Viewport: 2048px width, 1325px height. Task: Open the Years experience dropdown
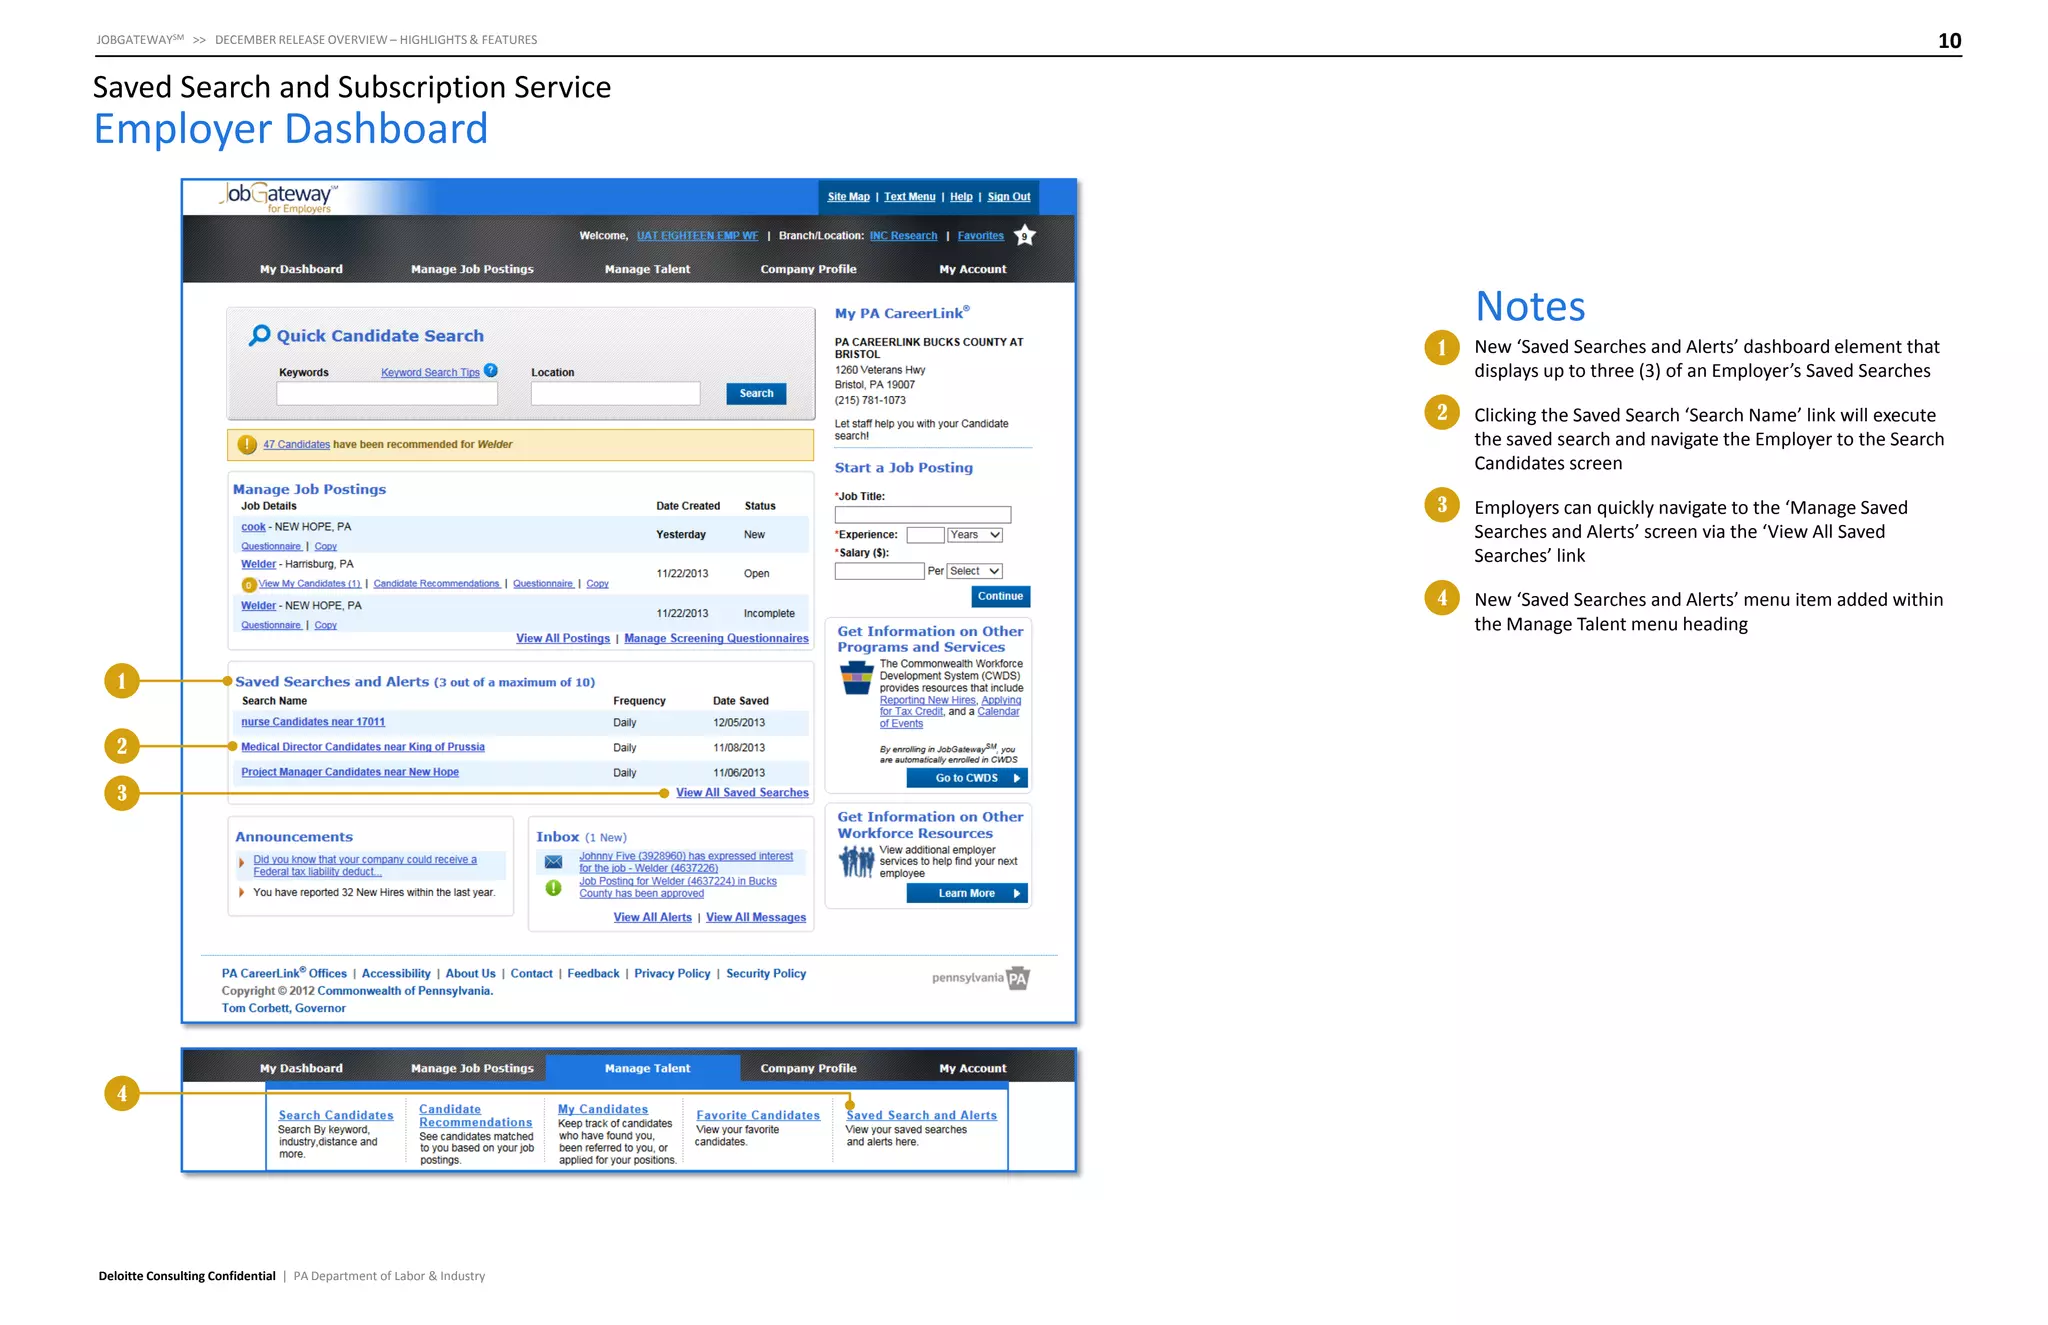(x=975, y=535)
